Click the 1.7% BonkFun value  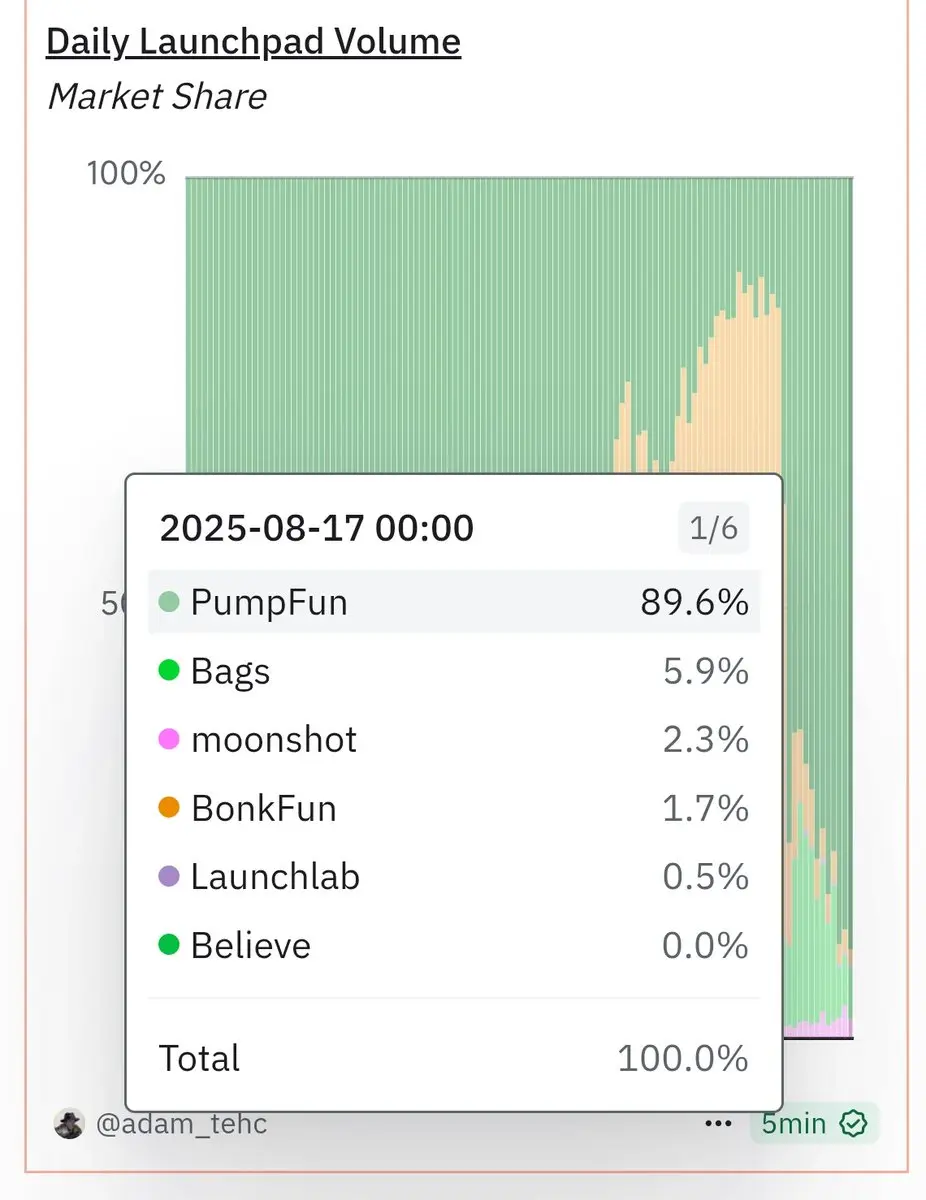[x=706, y=808]
